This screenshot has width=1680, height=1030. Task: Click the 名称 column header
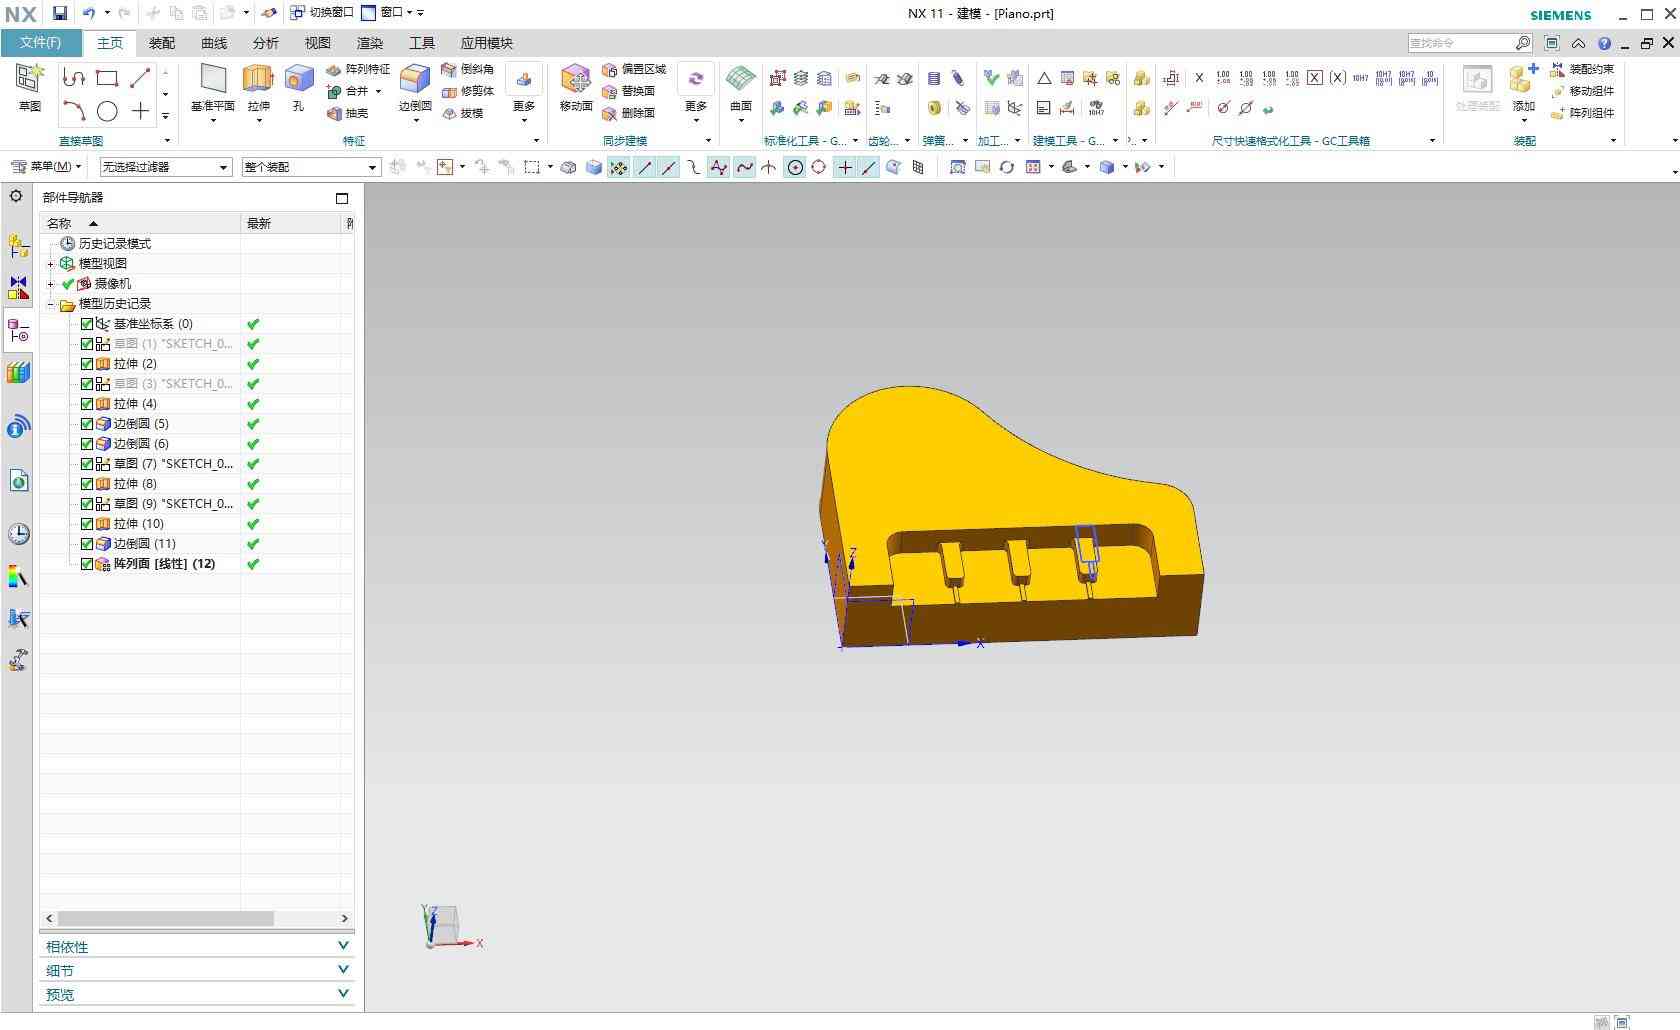coord(140,223)
